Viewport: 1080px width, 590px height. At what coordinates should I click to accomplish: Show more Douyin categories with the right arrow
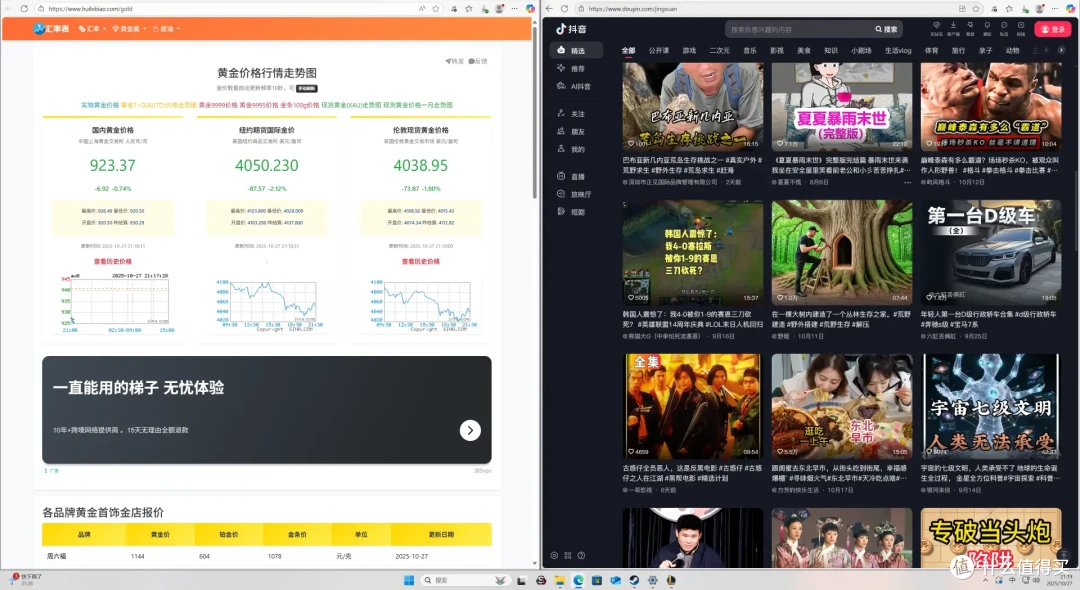(x=1061, y=50)
